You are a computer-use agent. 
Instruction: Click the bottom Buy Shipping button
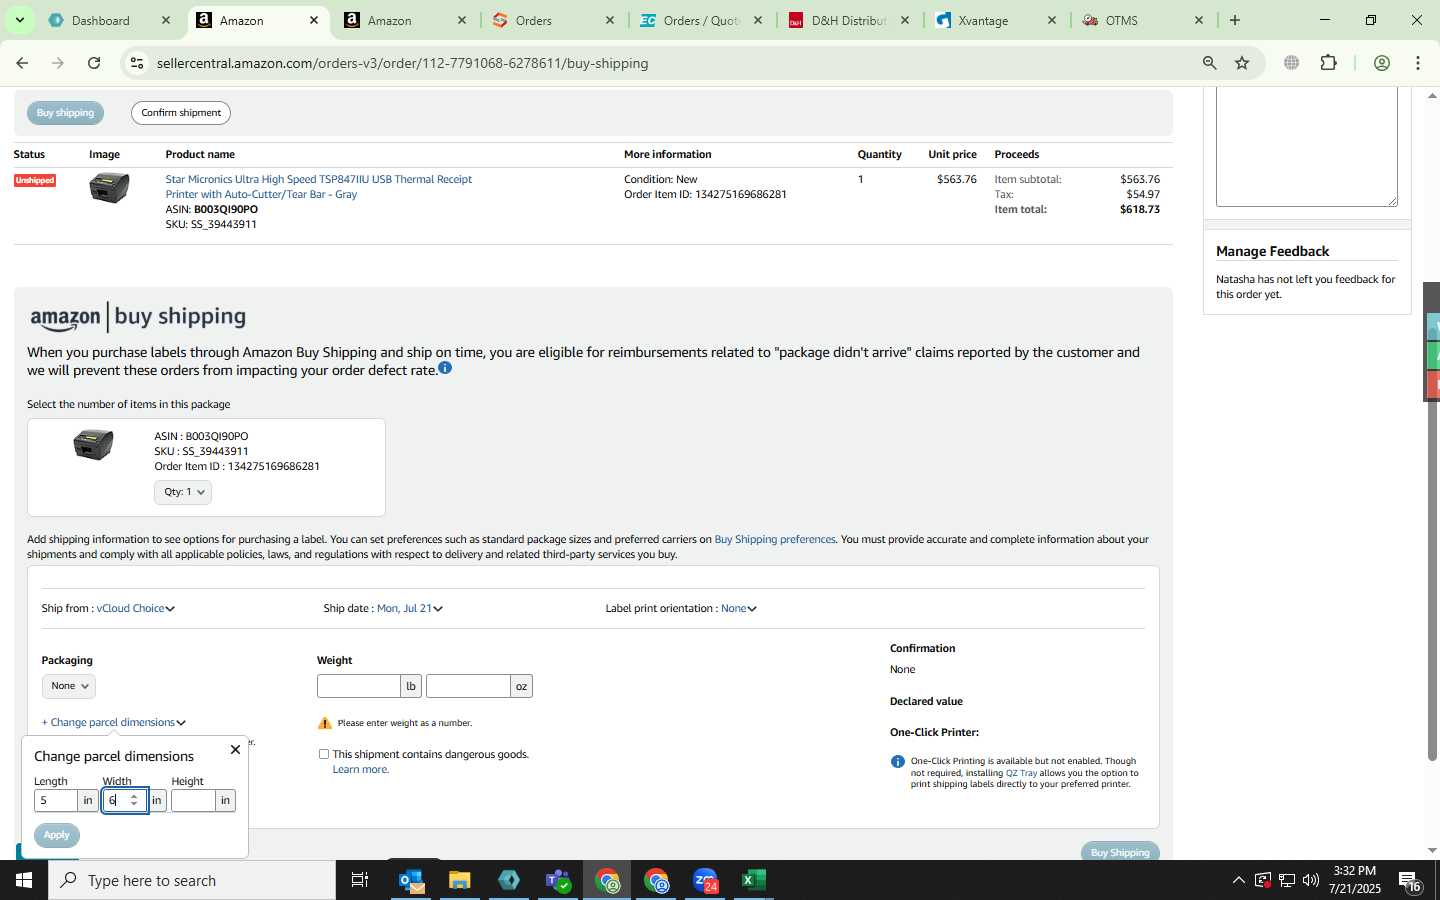click(1120, 852)
